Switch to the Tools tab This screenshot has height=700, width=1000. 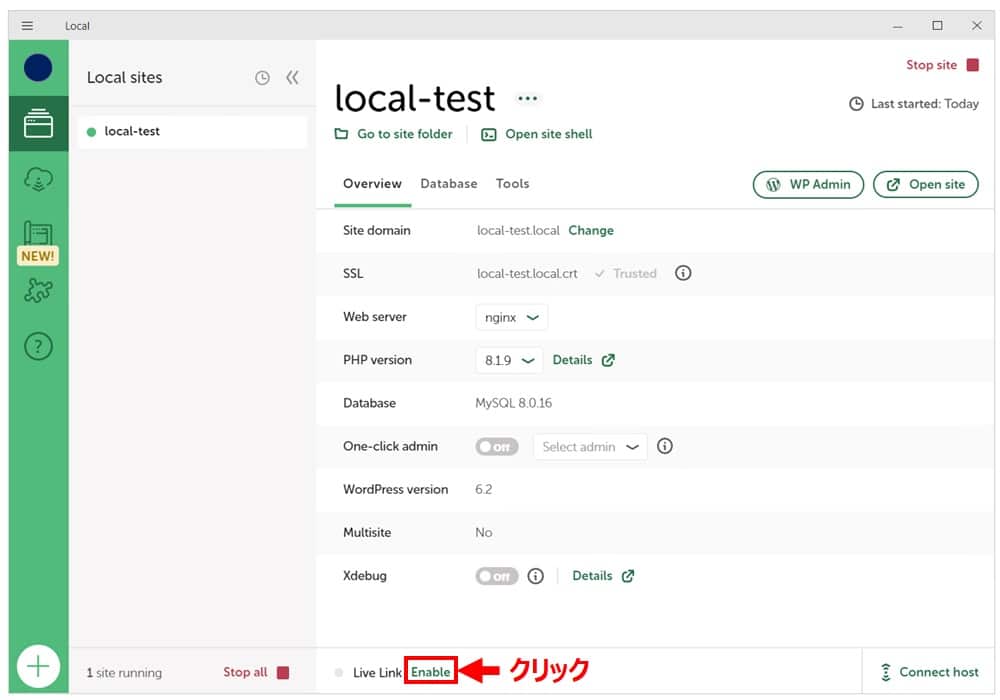pos(512,184)
